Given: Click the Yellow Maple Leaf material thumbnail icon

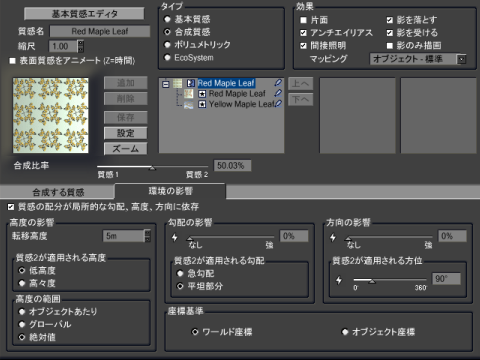Looking at the screenshot, I should point(189,105).
